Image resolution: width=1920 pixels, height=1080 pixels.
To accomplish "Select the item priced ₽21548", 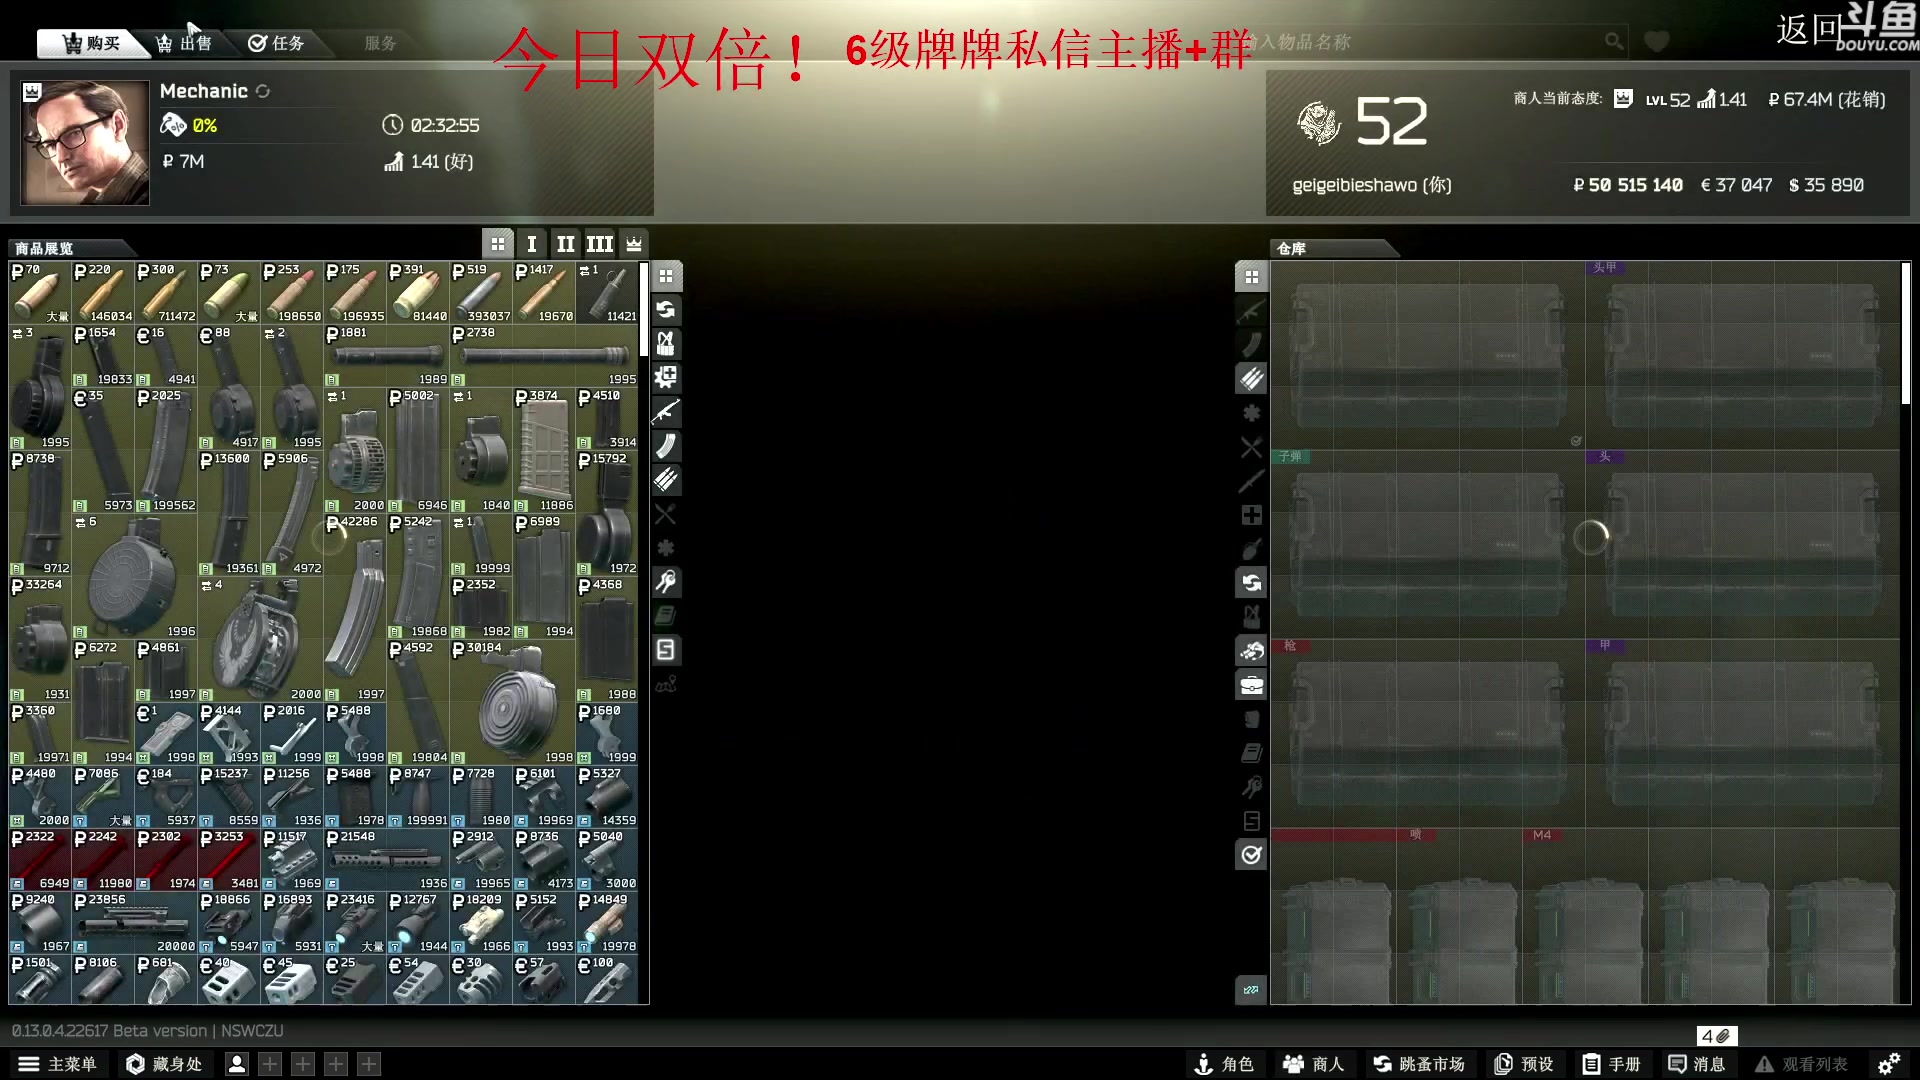I will (x=386, y=860).
